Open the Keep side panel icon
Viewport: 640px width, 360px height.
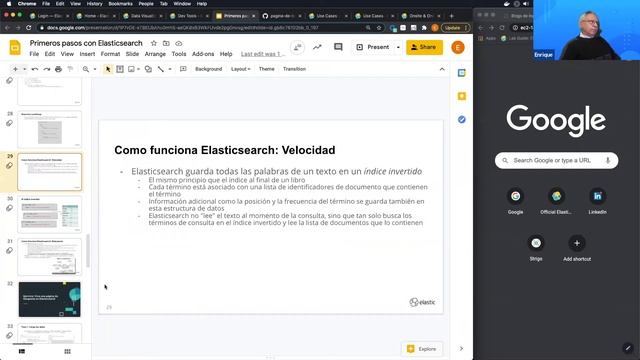coord(462,96)
